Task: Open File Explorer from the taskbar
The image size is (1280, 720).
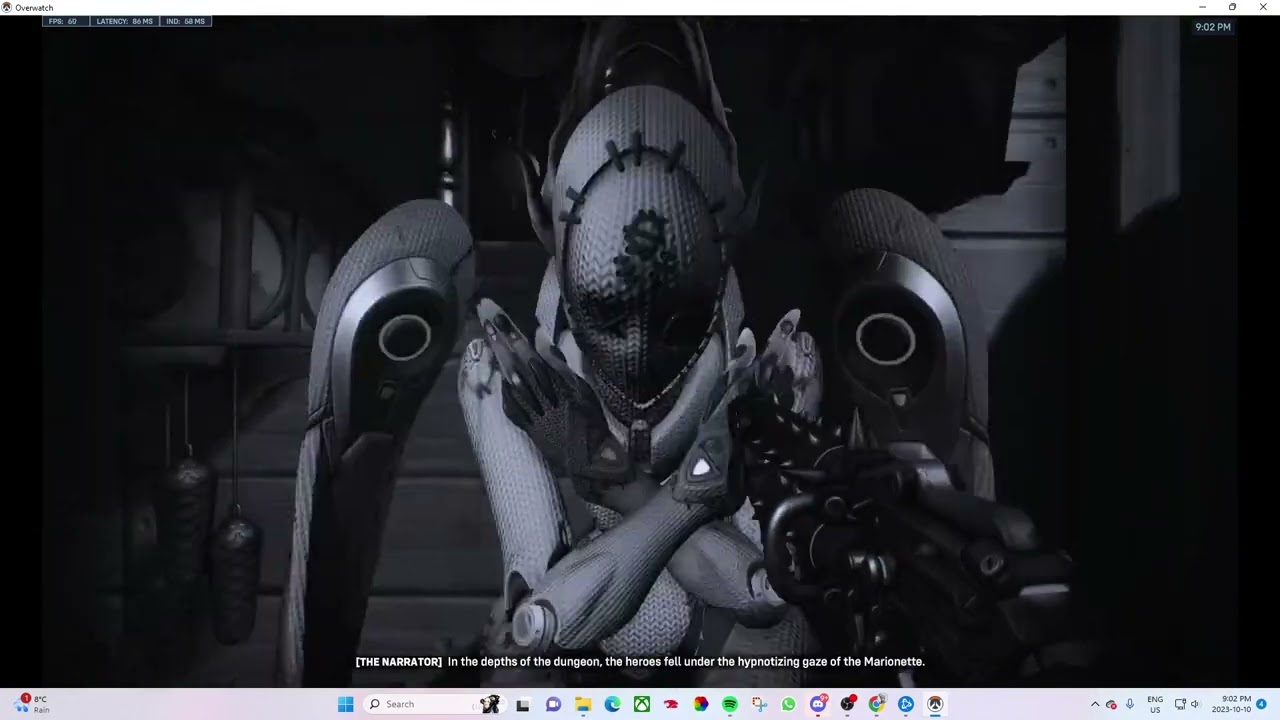Action: (583, 704)
